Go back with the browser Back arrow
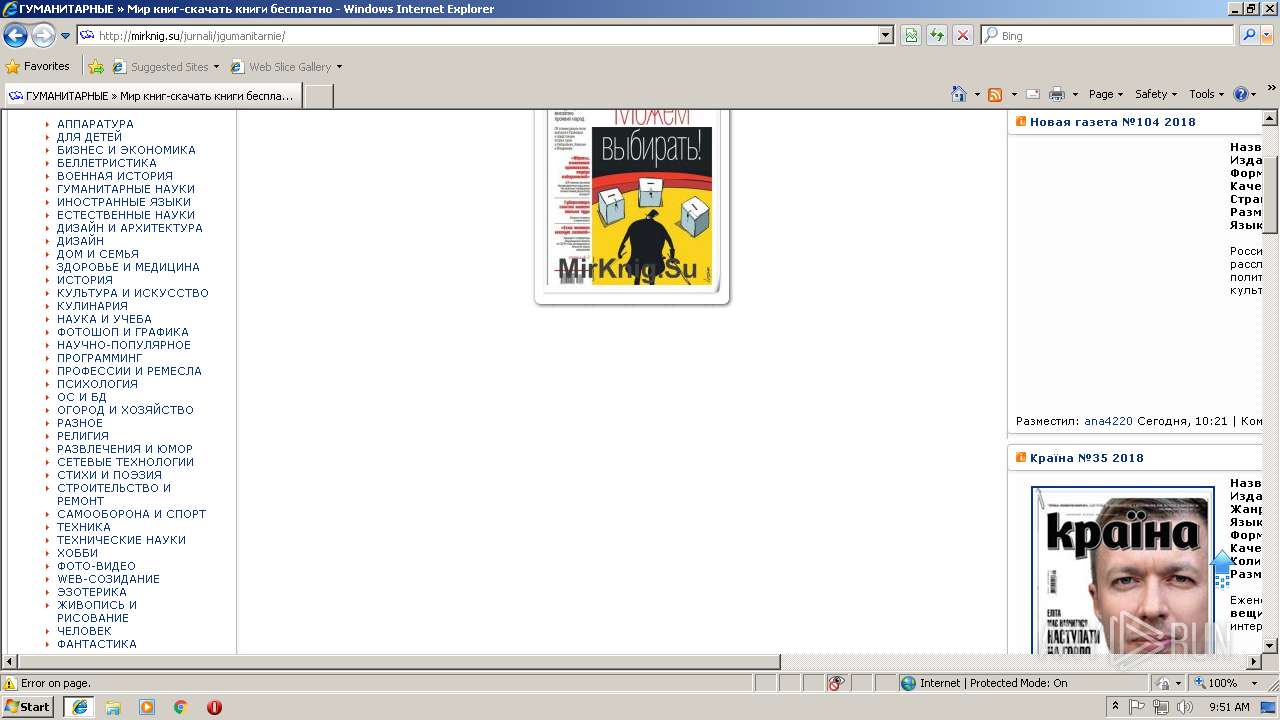The height and width of the screenshot is (720, 1280). (x=15, y=36)
